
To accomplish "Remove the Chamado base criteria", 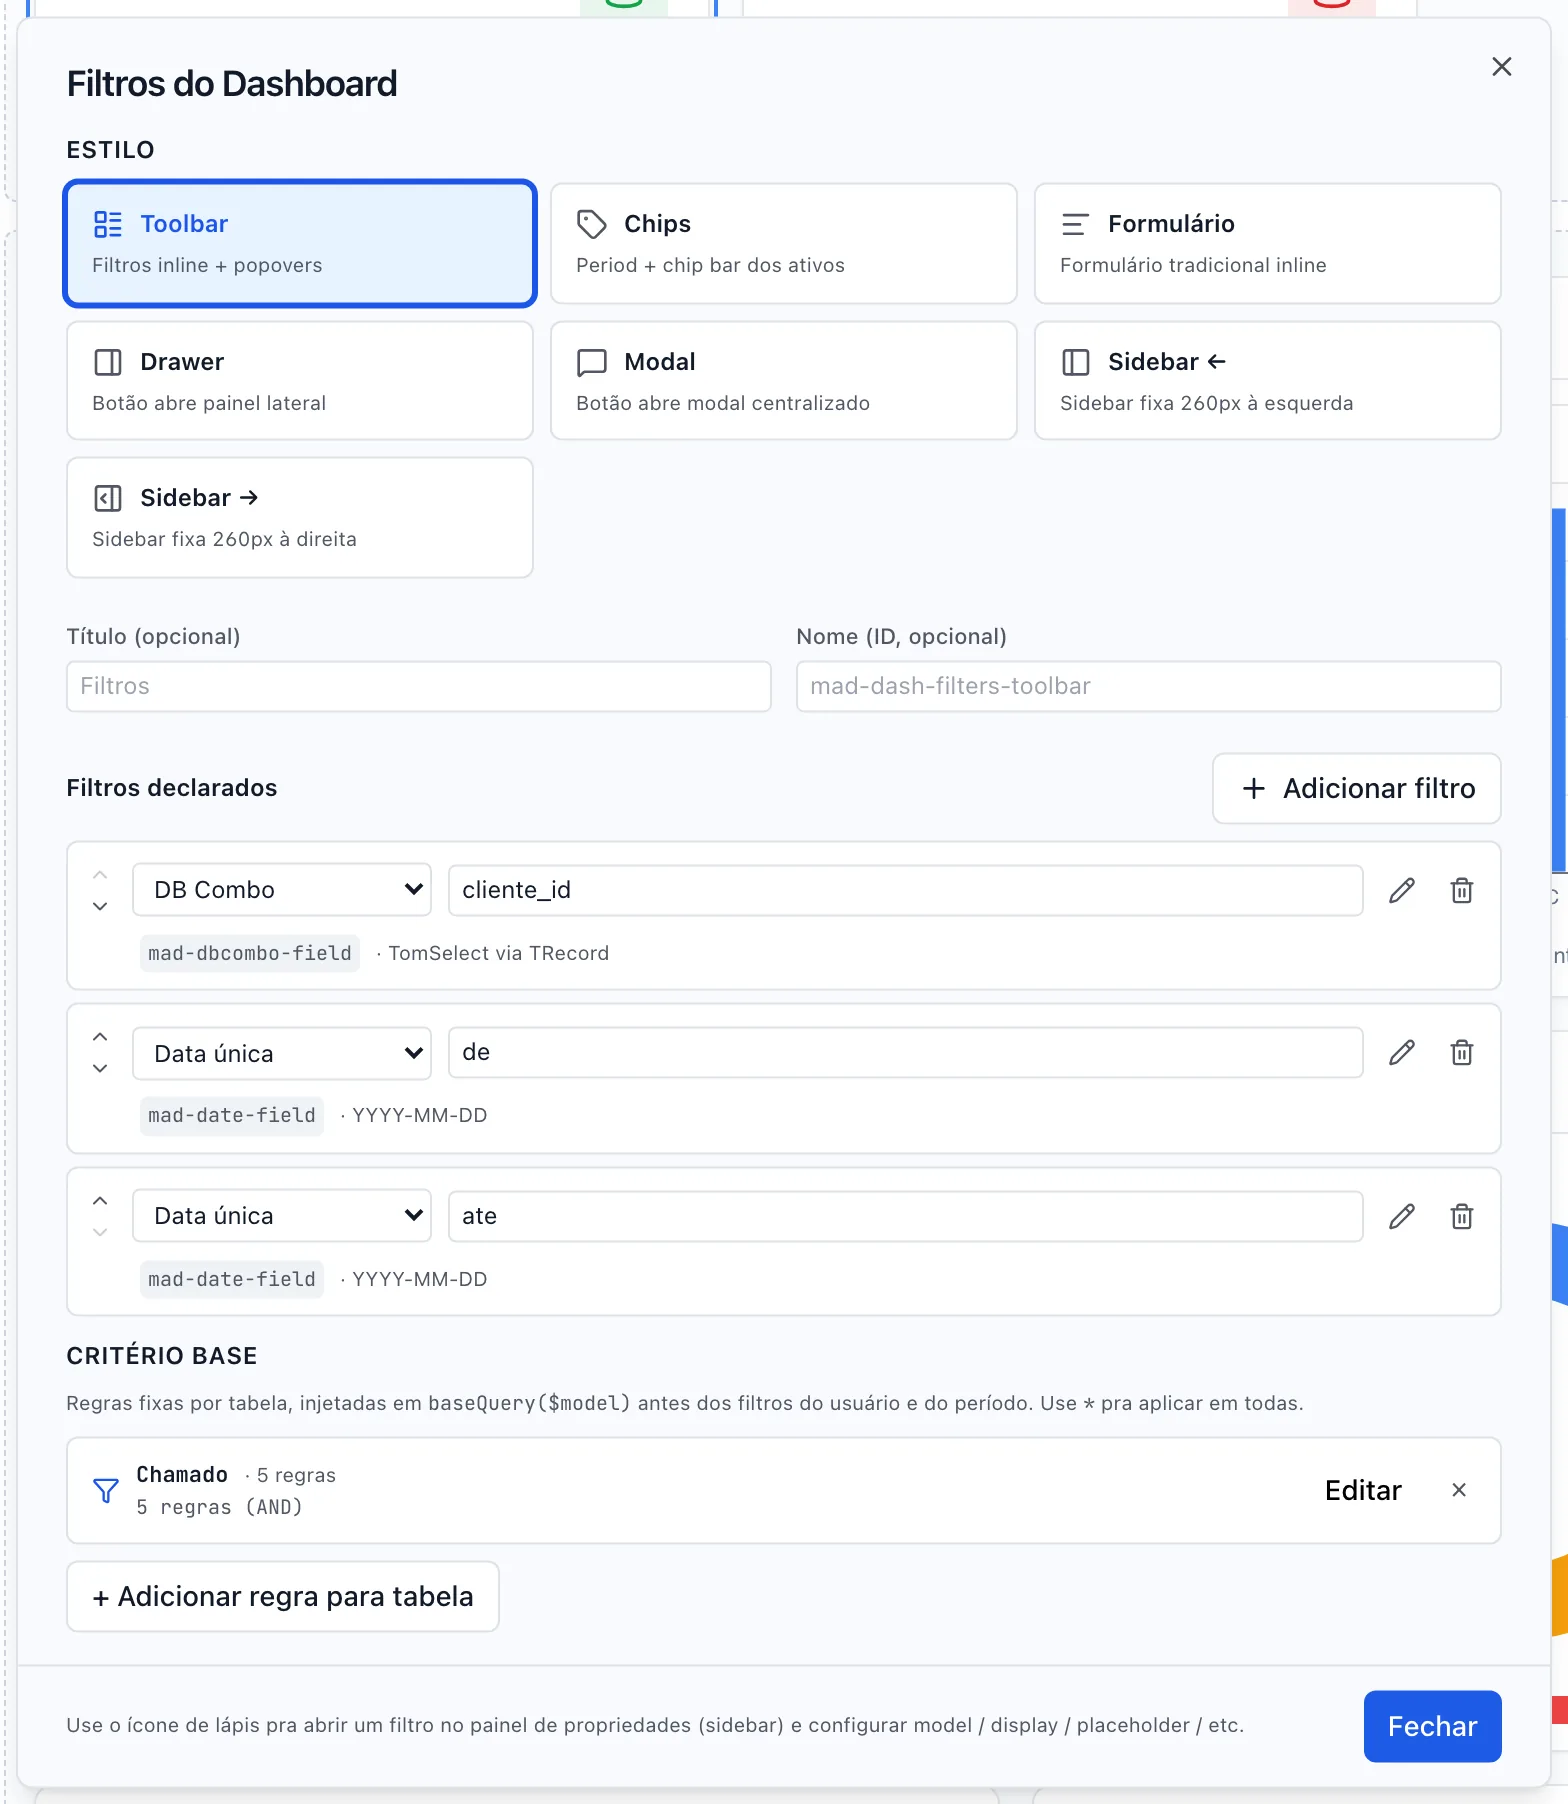I will pos(1459,1490).
